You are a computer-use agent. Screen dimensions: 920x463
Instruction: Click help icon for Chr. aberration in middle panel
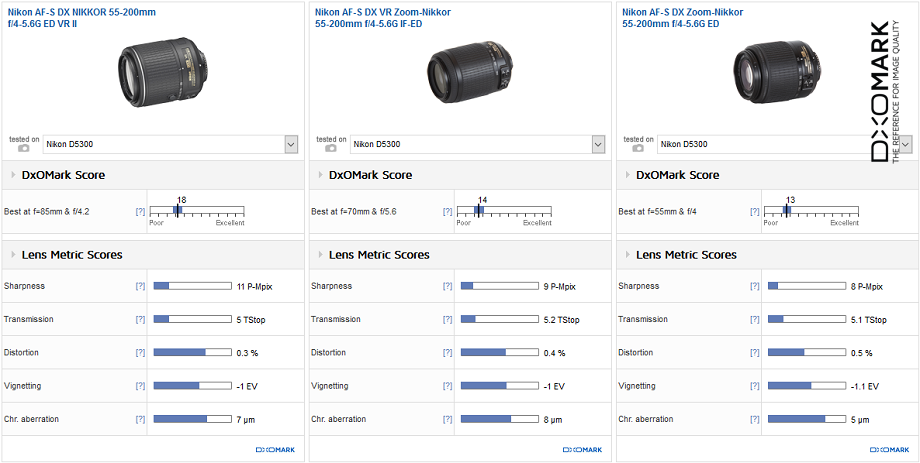[x=447, y=419]
